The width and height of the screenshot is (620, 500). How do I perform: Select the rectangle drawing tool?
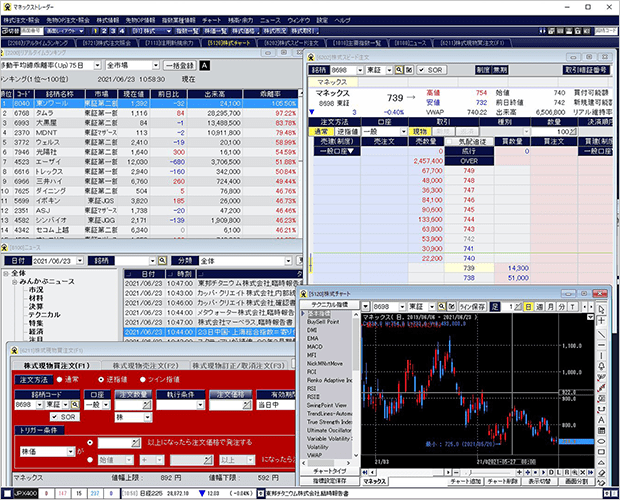(x=601, y=452)
